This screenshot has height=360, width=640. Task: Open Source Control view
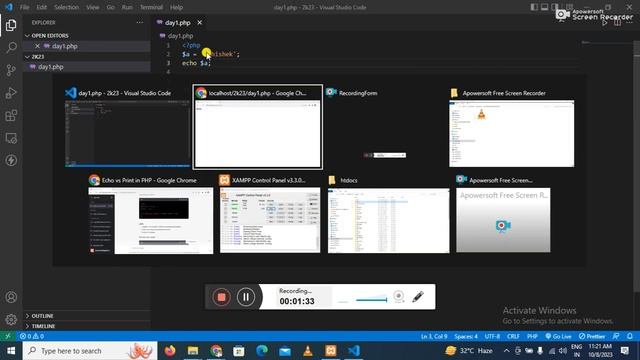[x=11, y=70]
